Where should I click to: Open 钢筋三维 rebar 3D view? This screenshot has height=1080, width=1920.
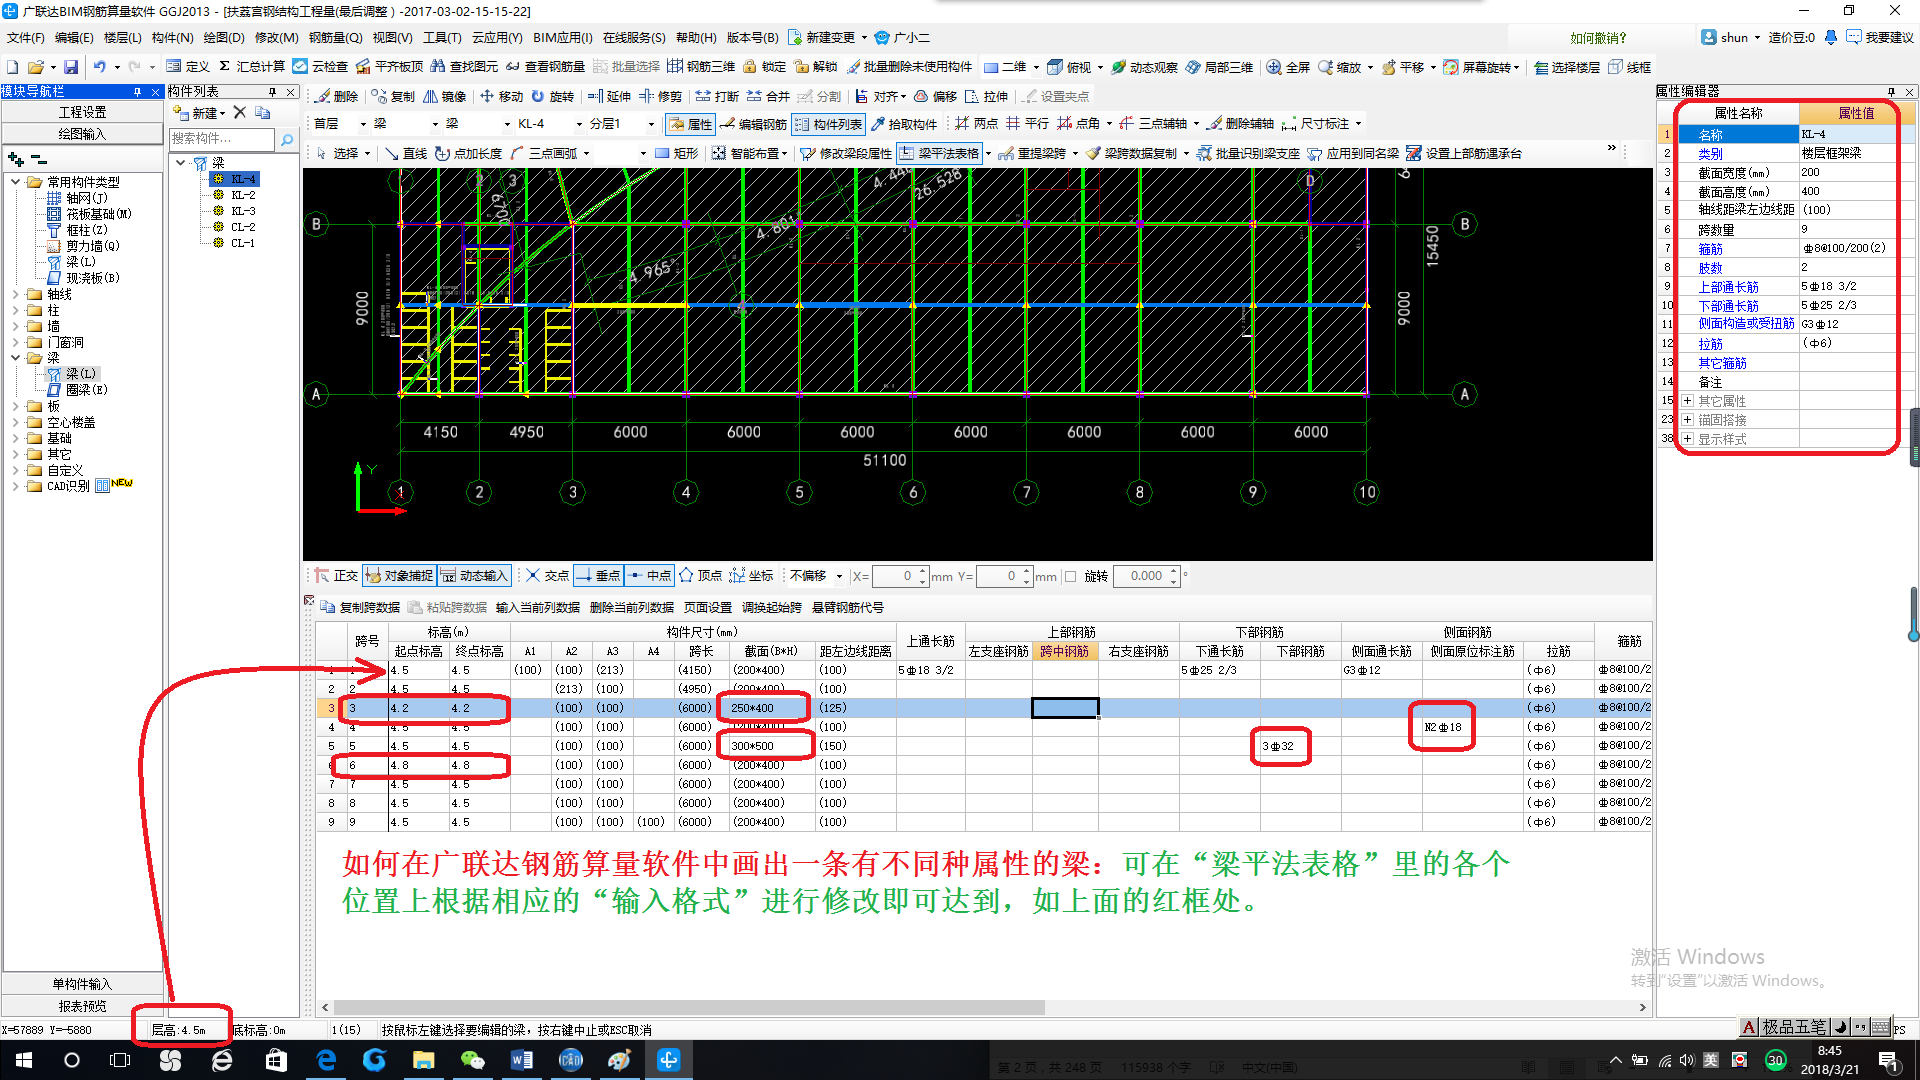pos(701,67)
